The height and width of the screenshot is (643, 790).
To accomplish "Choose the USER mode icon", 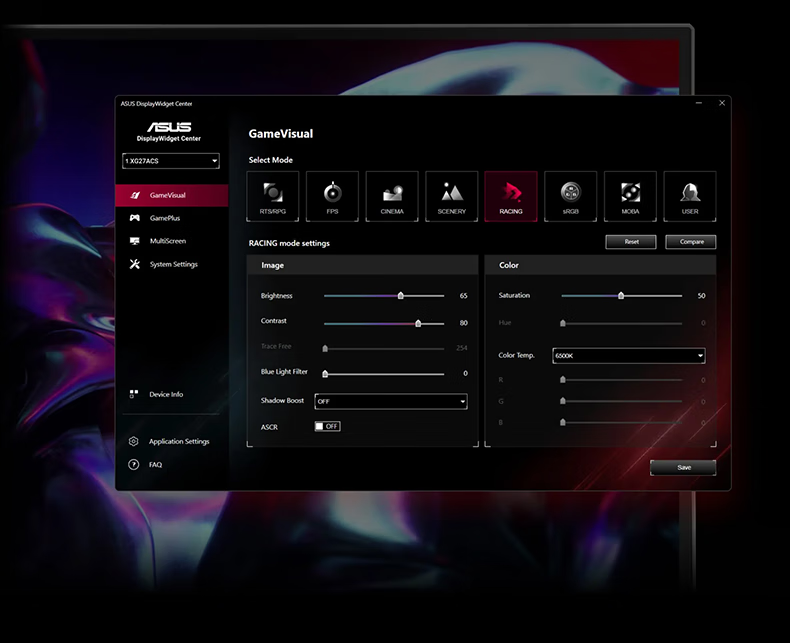I will point(690,196).
